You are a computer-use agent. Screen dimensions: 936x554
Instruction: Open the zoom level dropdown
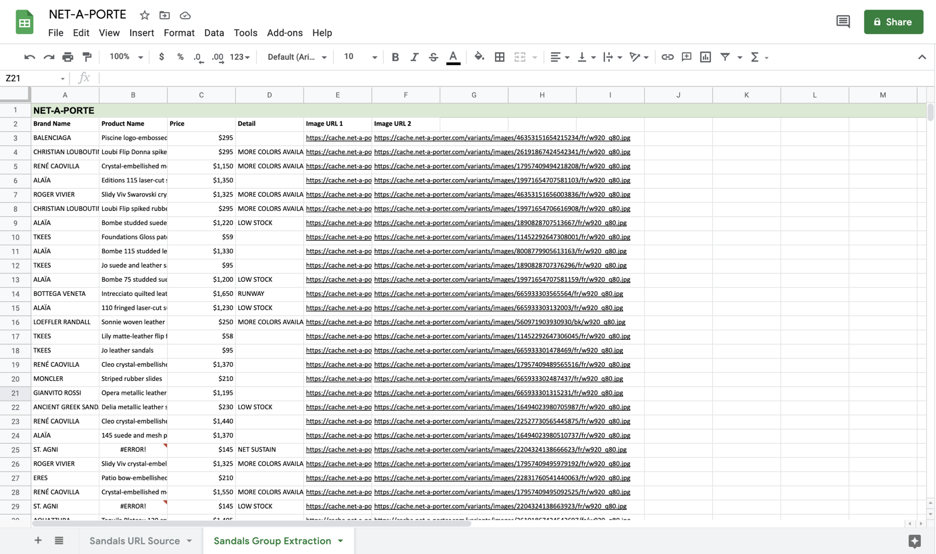(126, 57)
